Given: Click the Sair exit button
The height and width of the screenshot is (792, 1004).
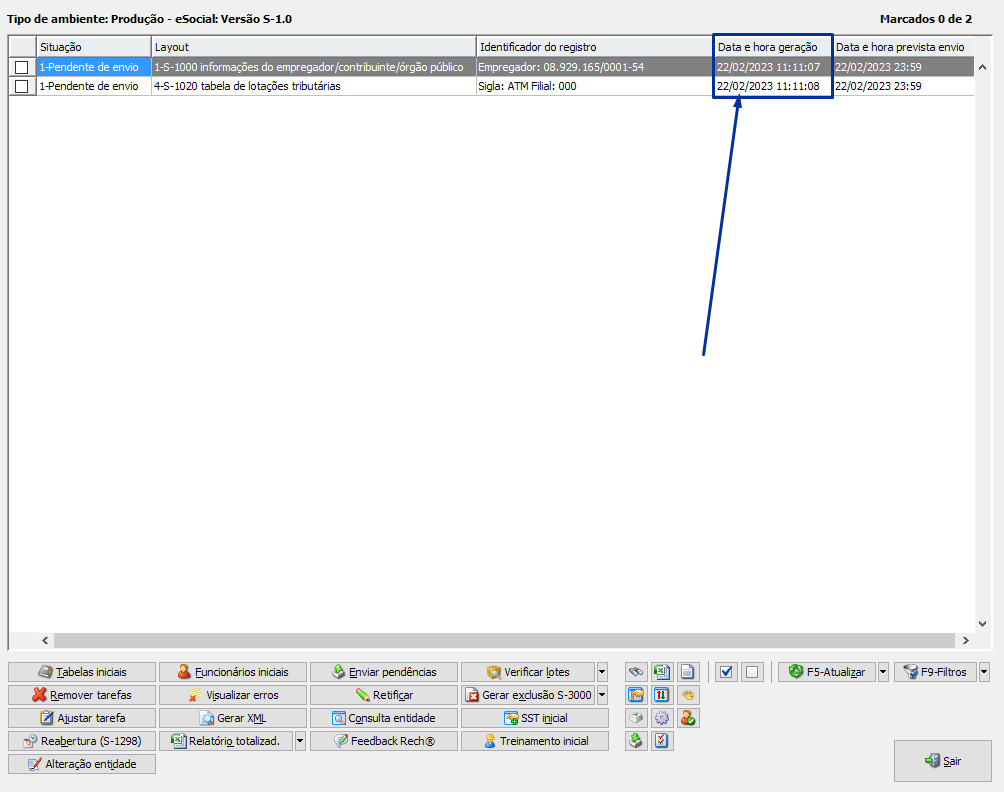Looking at the screenshot, I should (943, 761).
